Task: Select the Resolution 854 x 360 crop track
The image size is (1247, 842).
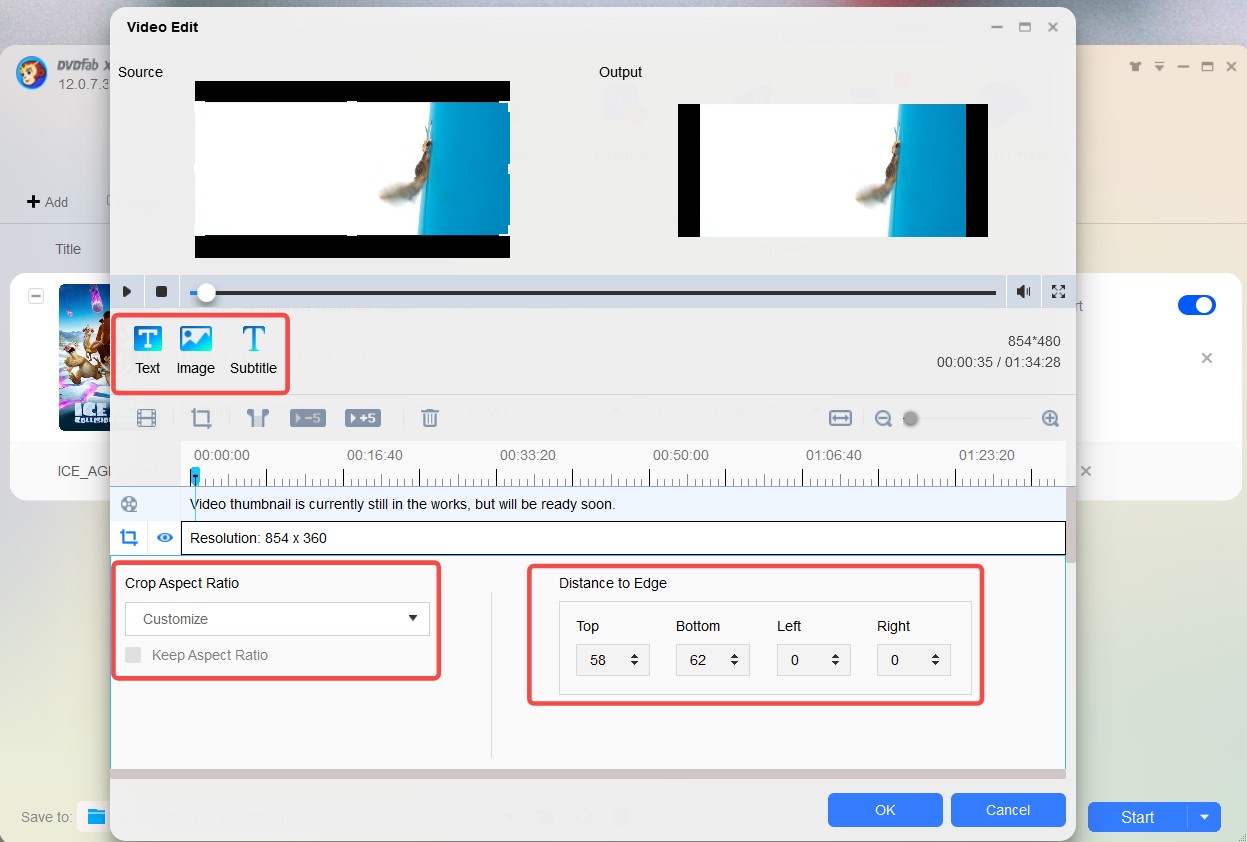Action: tap(623, 538)
